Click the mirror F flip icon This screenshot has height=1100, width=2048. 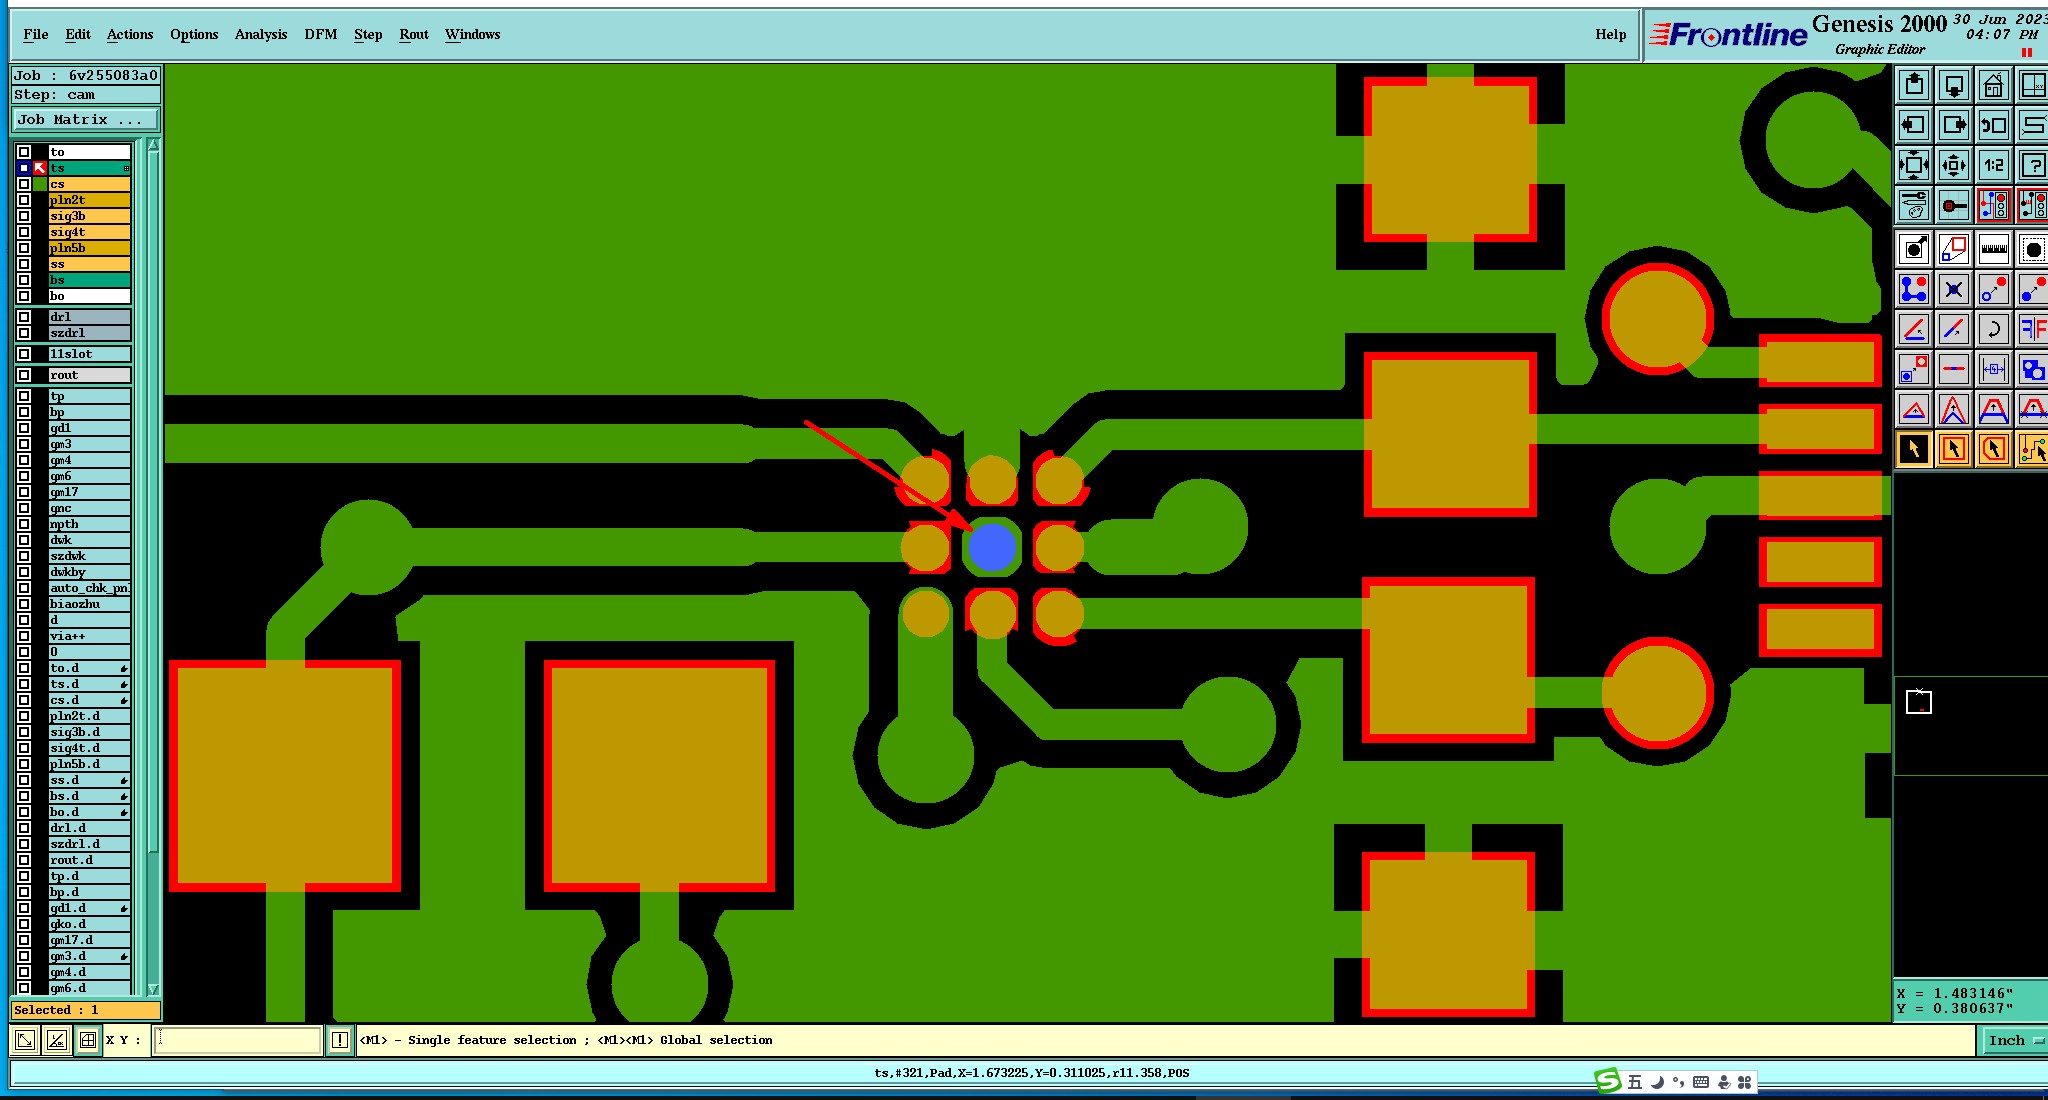pos(2032,329)
